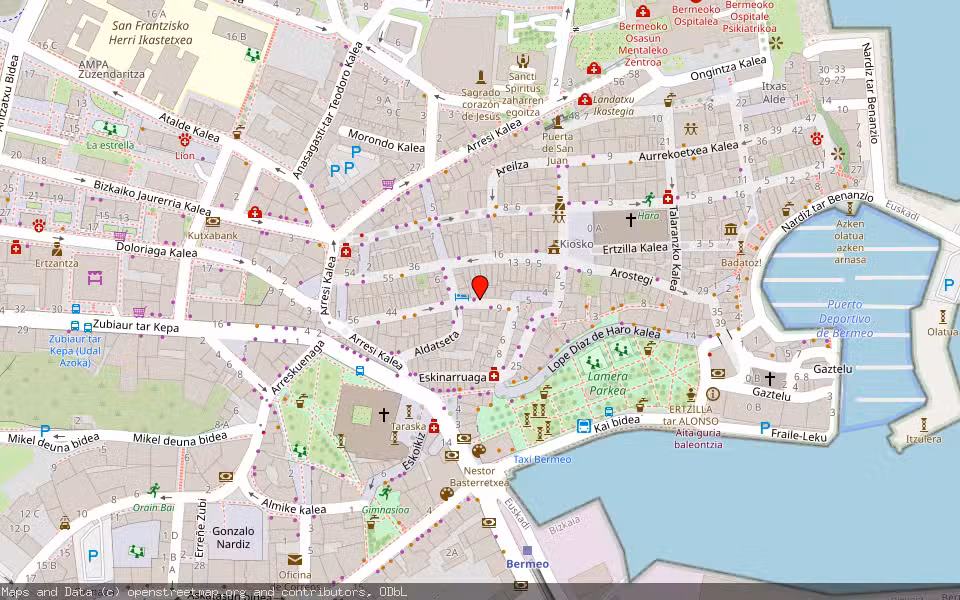The height and width of the screenshot is (600, 960).
Task: Click the bus stop icon on Kai bidea
Action: [584, 426]
